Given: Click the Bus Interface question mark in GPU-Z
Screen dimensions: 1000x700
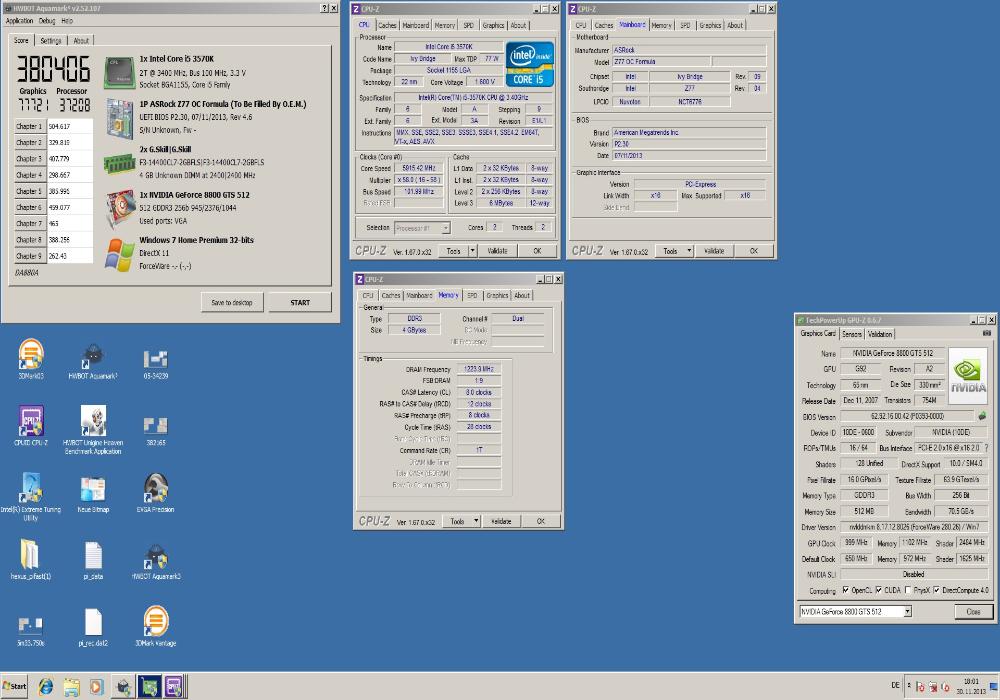Looking at the screenshot, I should 987,448.
